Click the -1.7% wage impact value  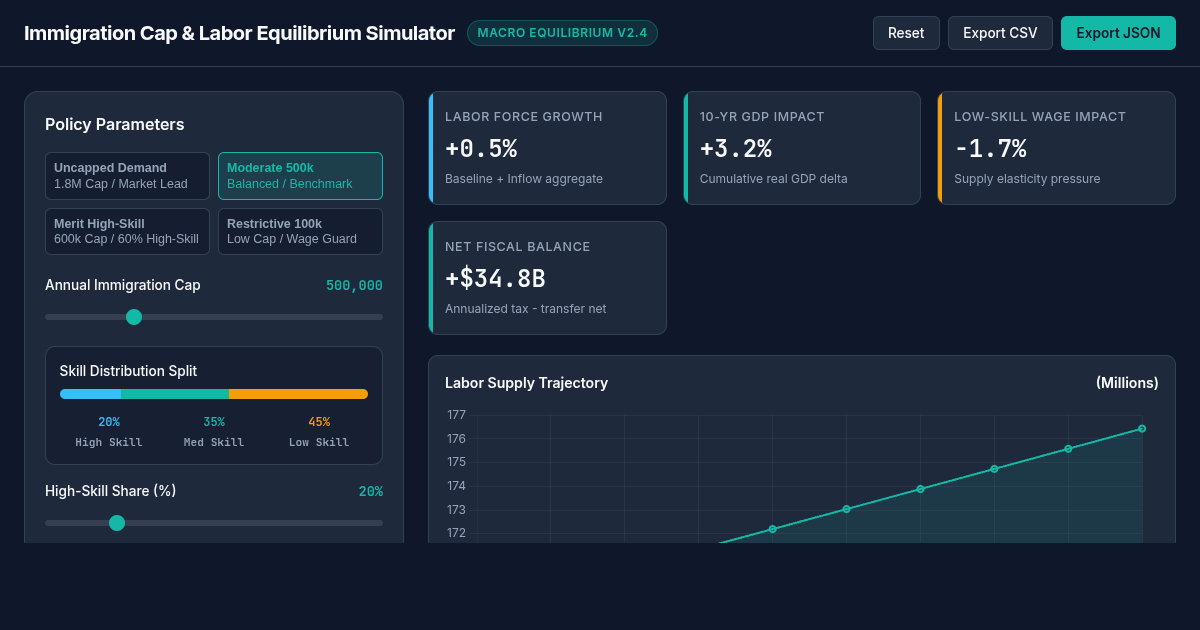[990, 149]
